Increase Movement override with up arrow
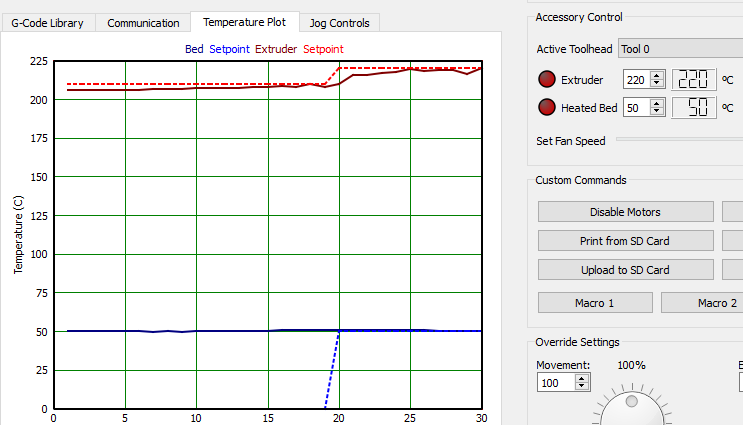743x425 pixels. (581, 378)
